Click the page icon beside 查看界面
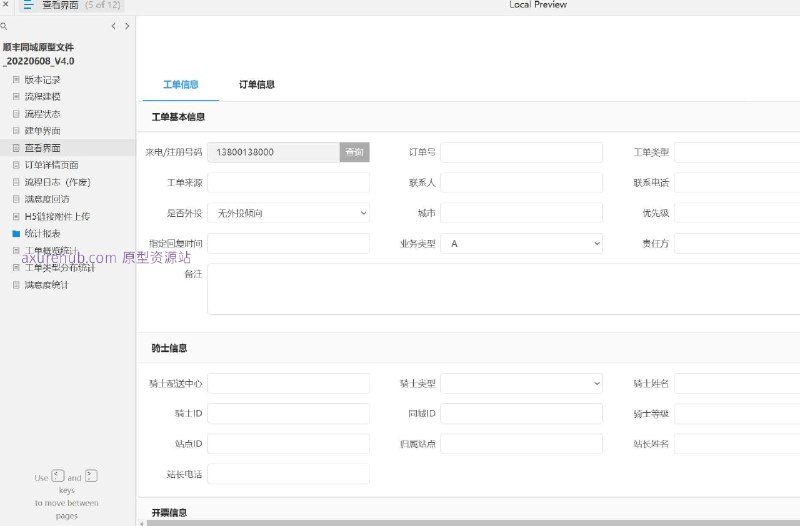Viewport: 800px width, 526px height. click(x=16, y=148)
